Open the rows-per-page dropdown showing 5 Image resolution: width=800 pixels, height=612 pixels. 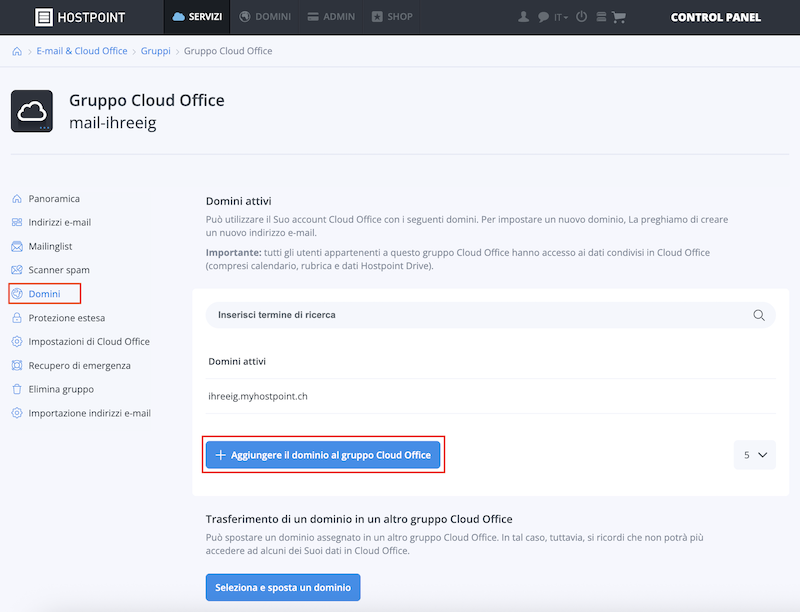click(x=755, y=455)
